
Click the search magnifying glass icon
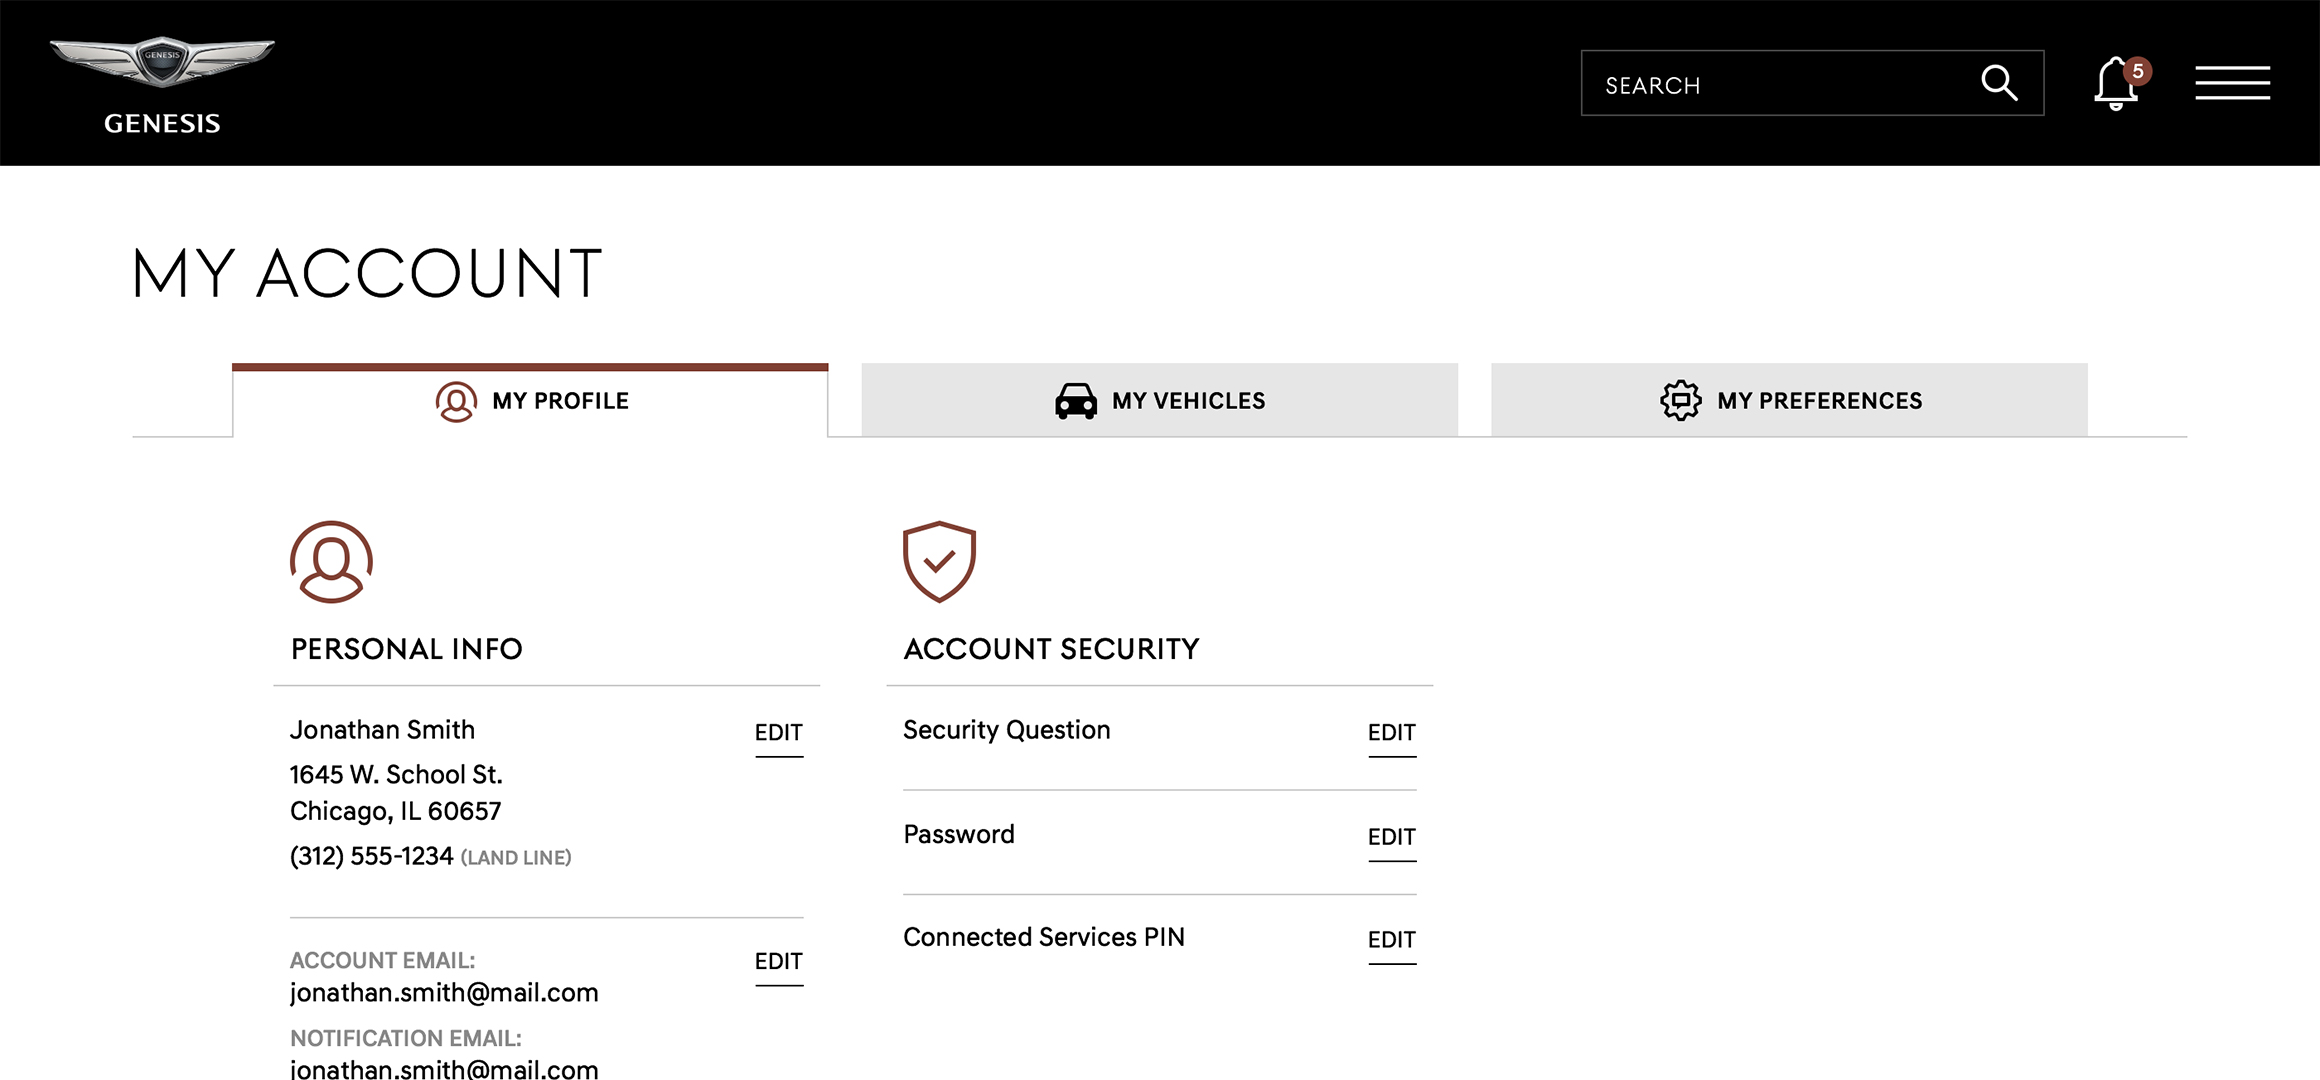[1999, 83]
